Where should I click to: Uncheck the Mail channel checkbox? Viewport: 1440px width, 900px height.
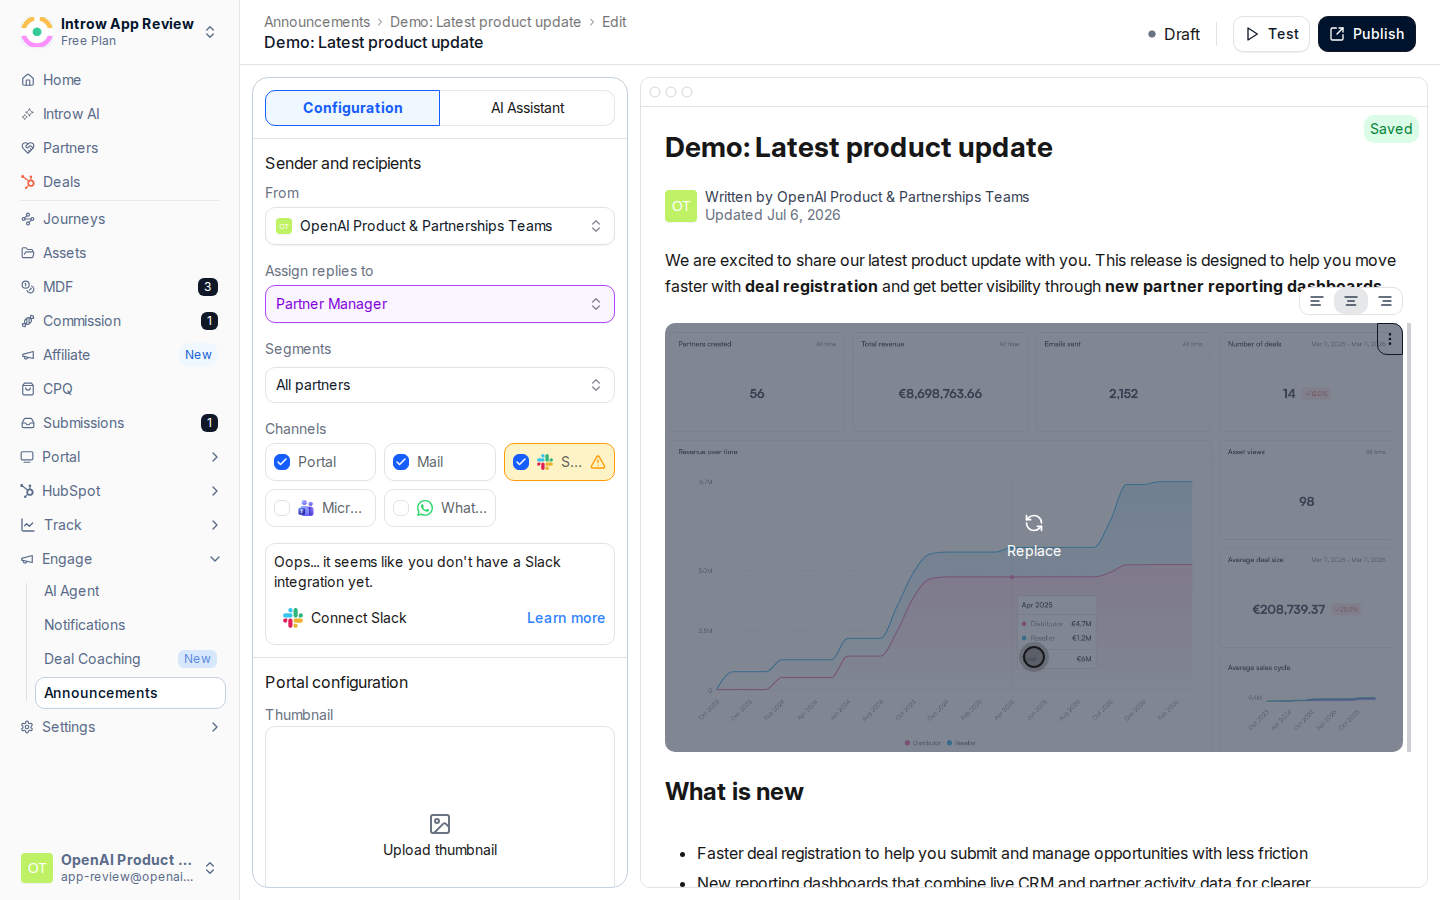click(x=401, y=462)
